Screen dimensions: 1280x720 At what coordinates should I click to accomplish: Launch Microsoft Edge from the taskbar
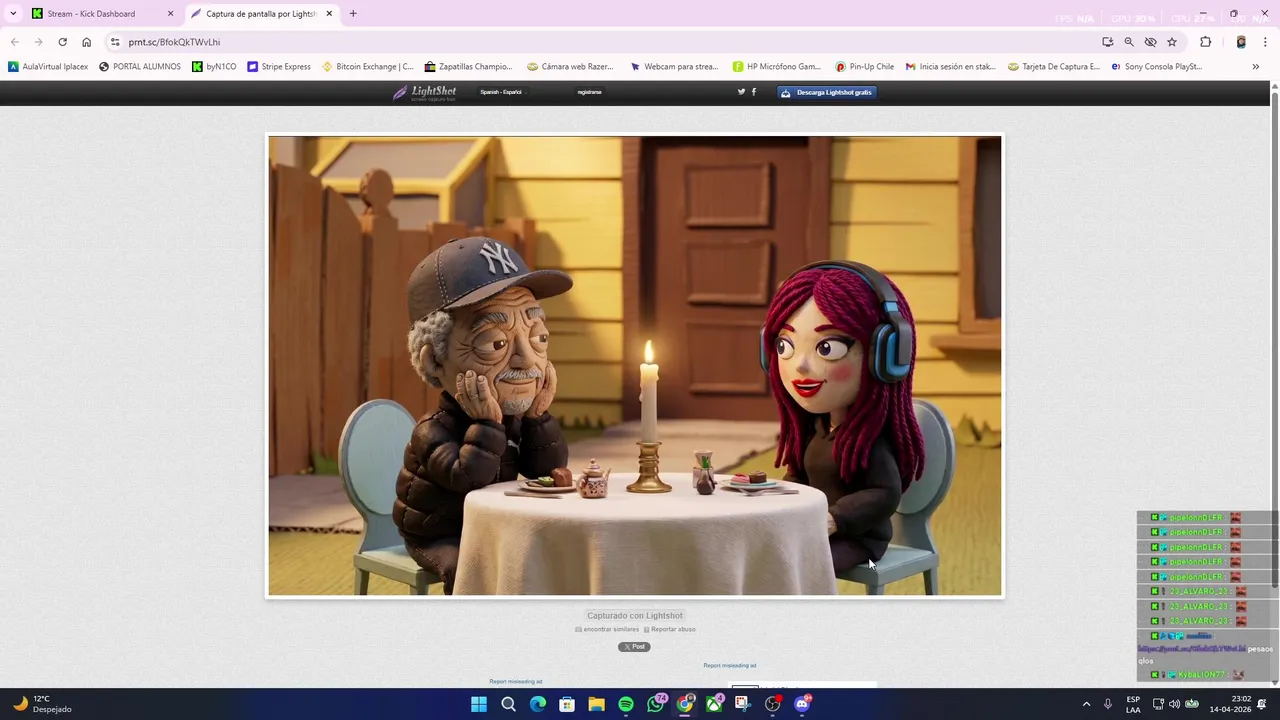click(x=538, y=704)
